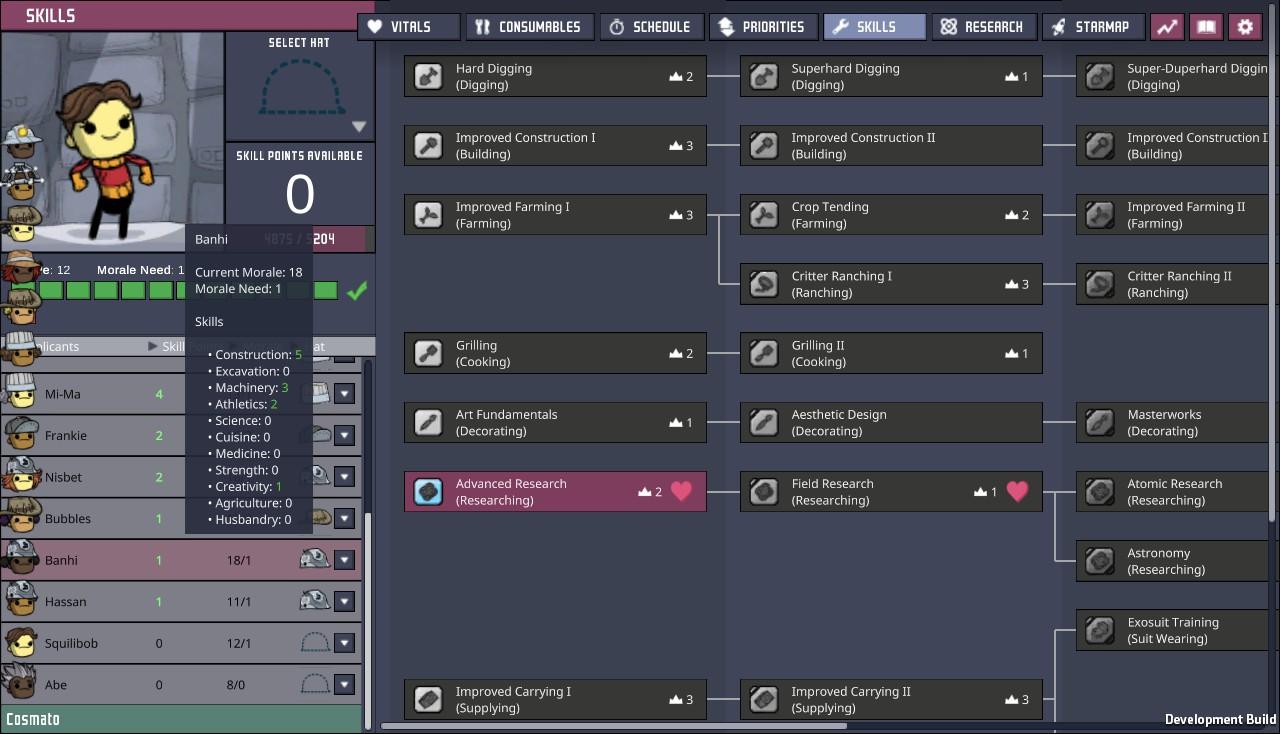Click the green morale checkmark
The image size is (1280, 734).
pyautogui.click(x=356, y=291)
